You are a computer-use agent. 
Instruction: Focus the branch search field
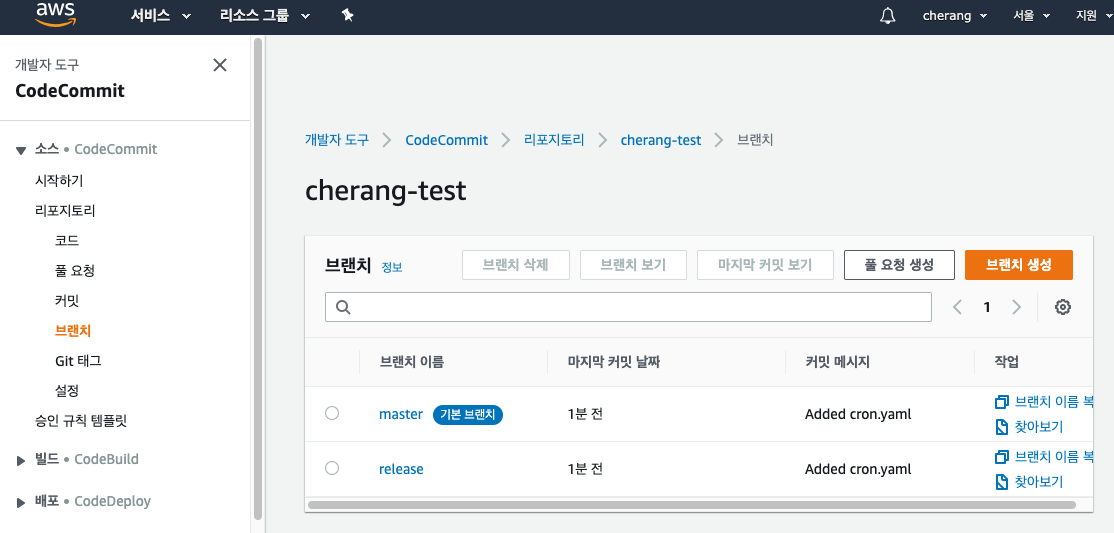click(628, 307)
